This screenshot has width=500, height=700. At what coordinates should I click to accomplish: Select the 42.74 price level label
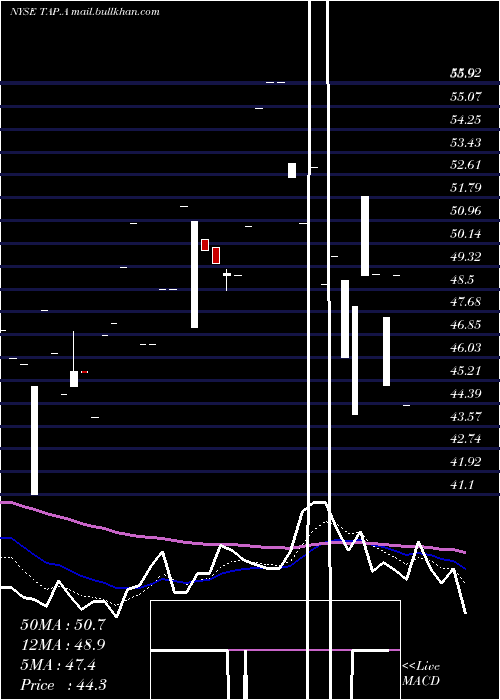[x=466, y=439]
